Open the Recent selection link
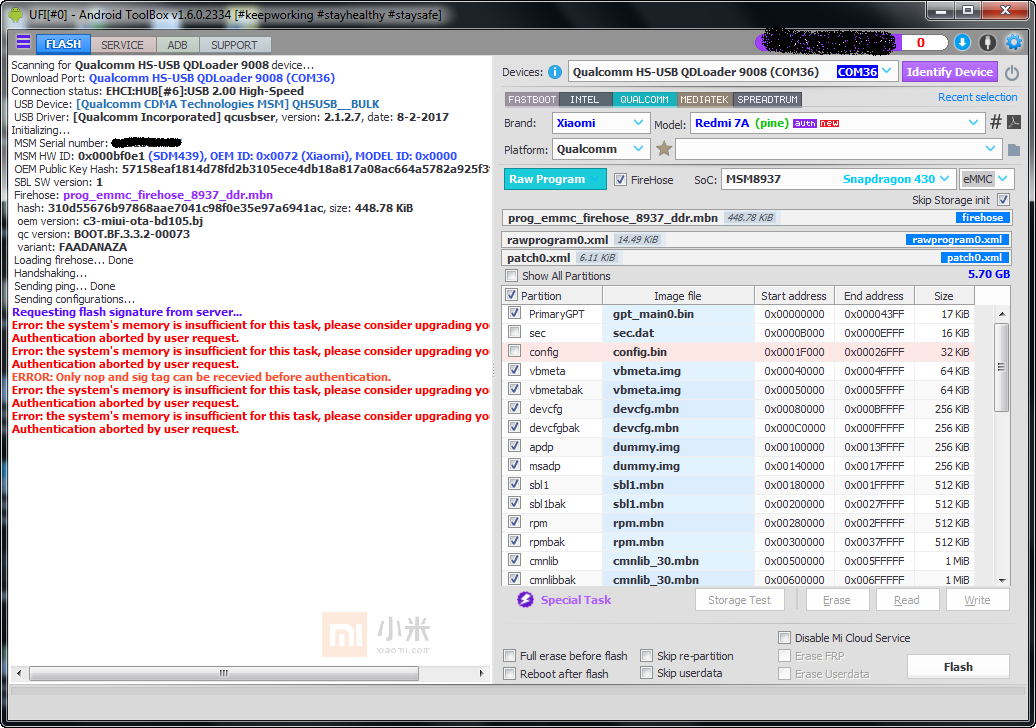 [x=977, y=97]
